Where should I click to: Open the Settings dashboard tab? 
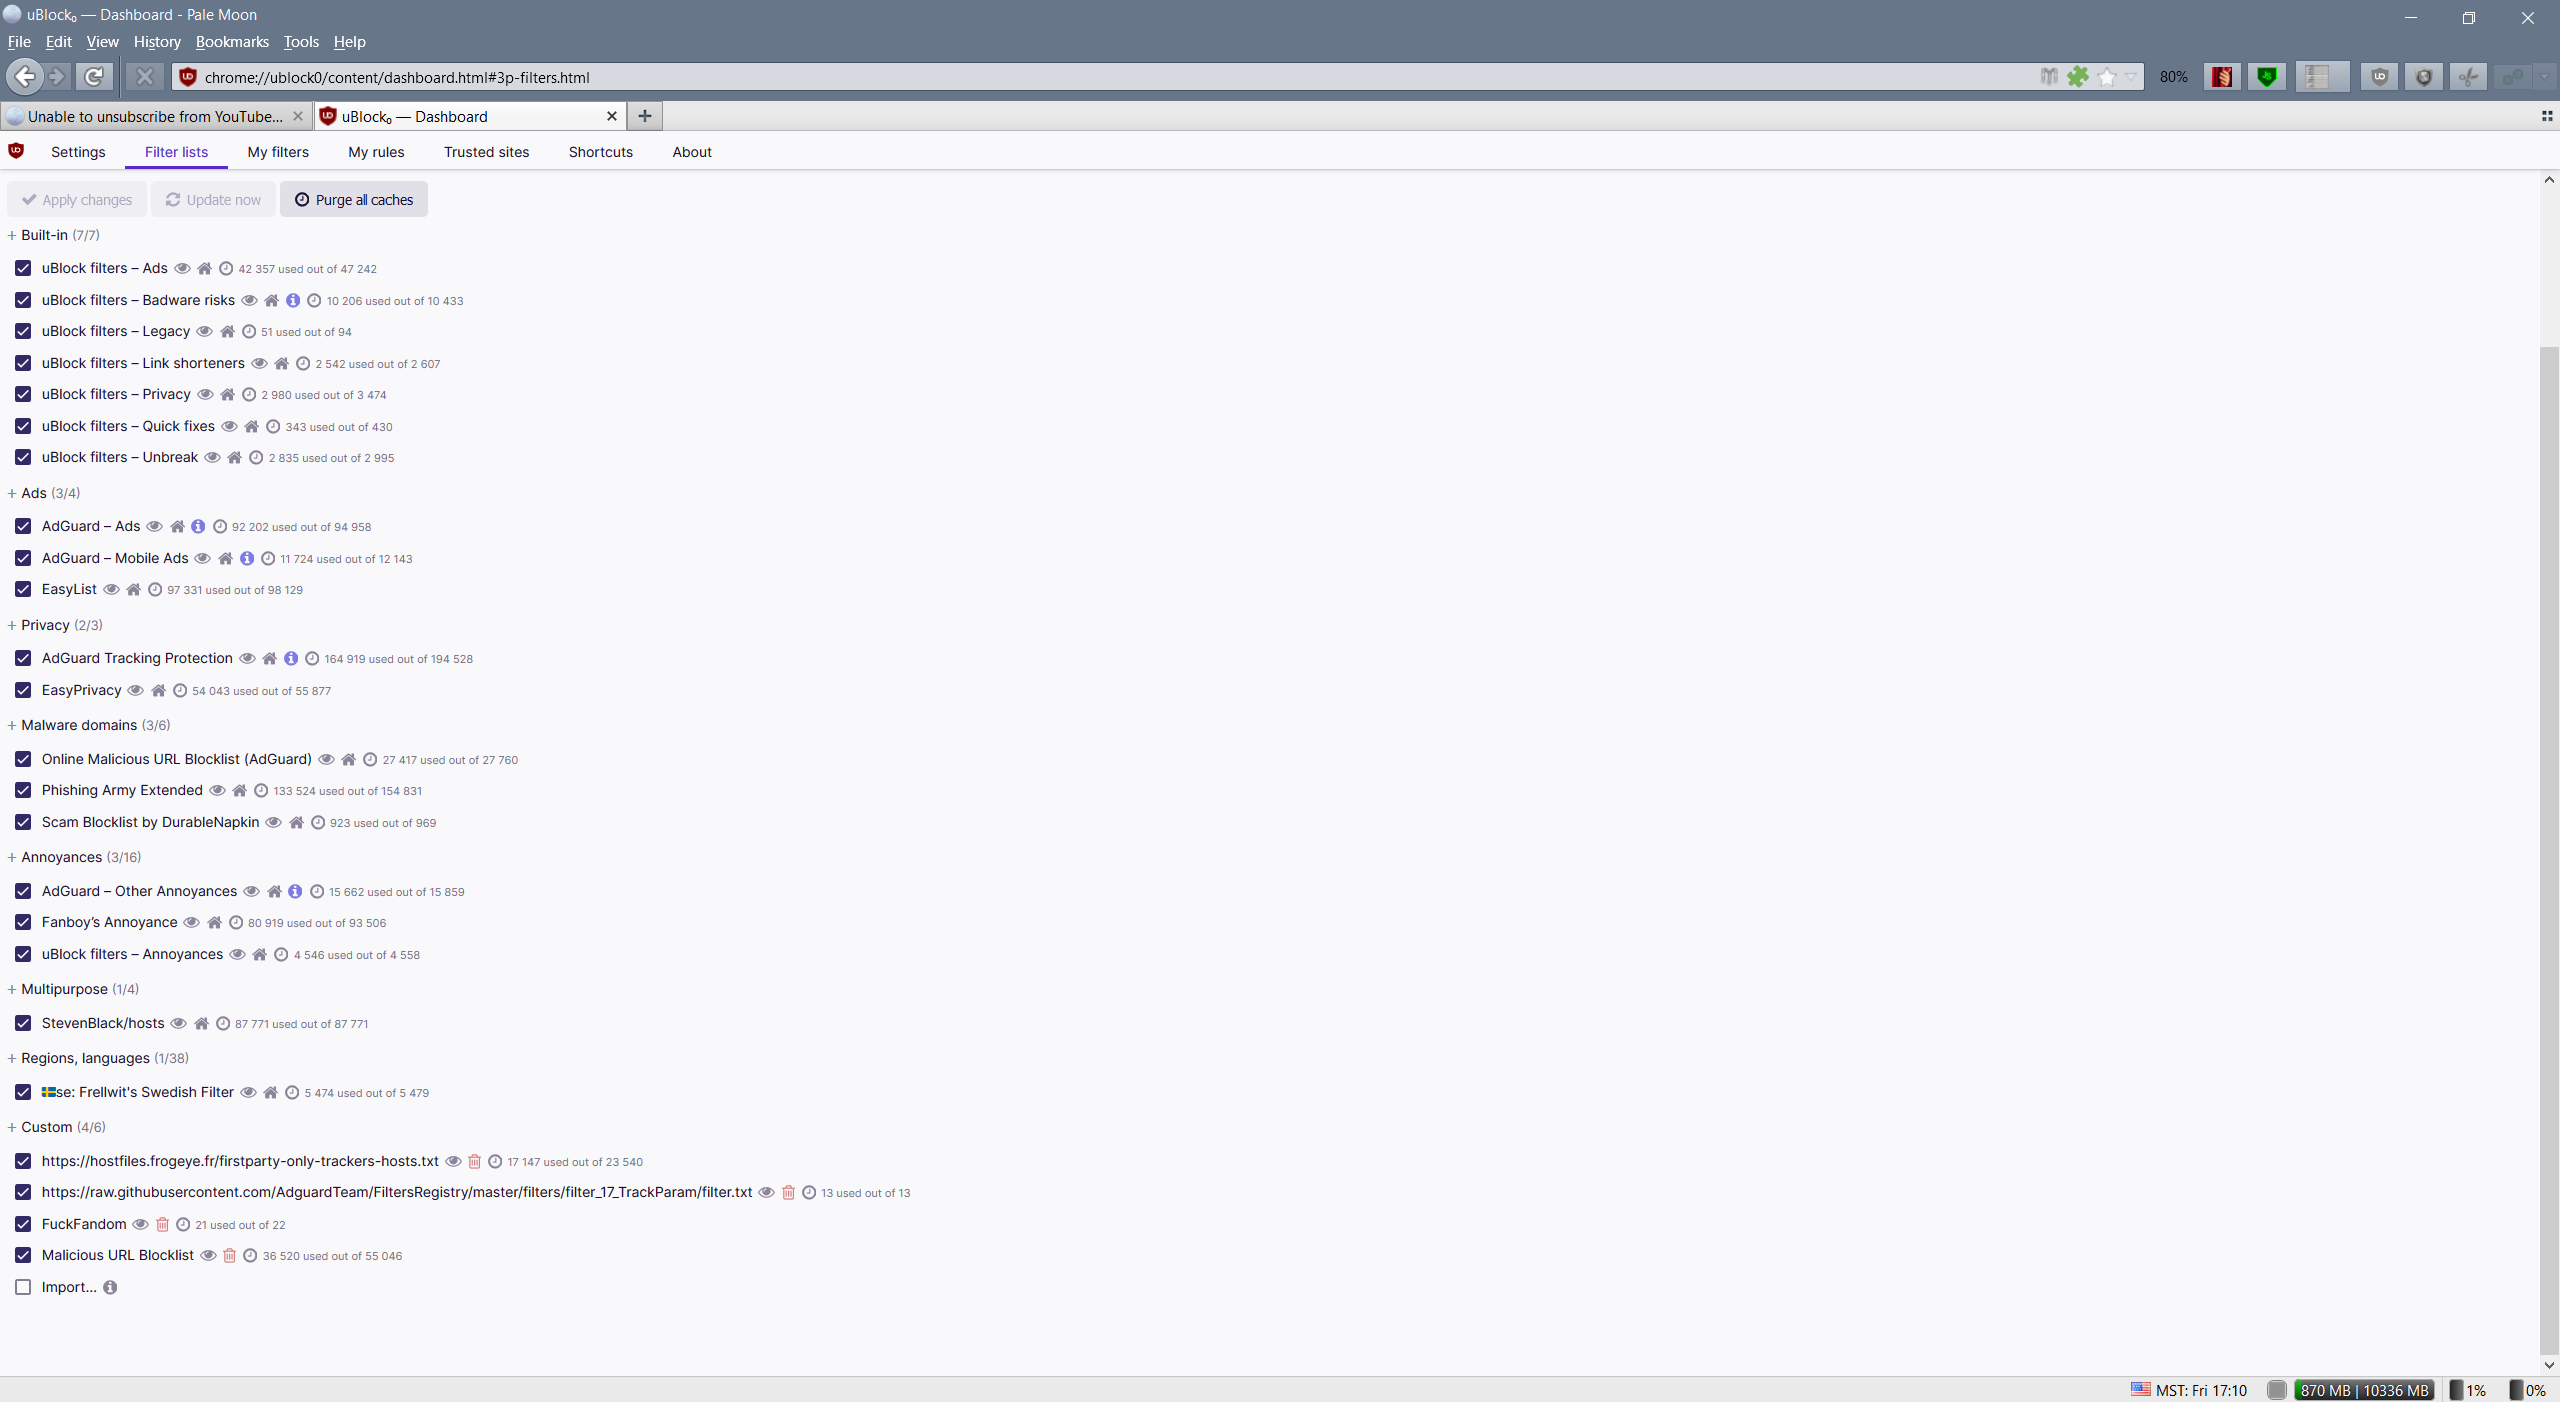(78, 152)
